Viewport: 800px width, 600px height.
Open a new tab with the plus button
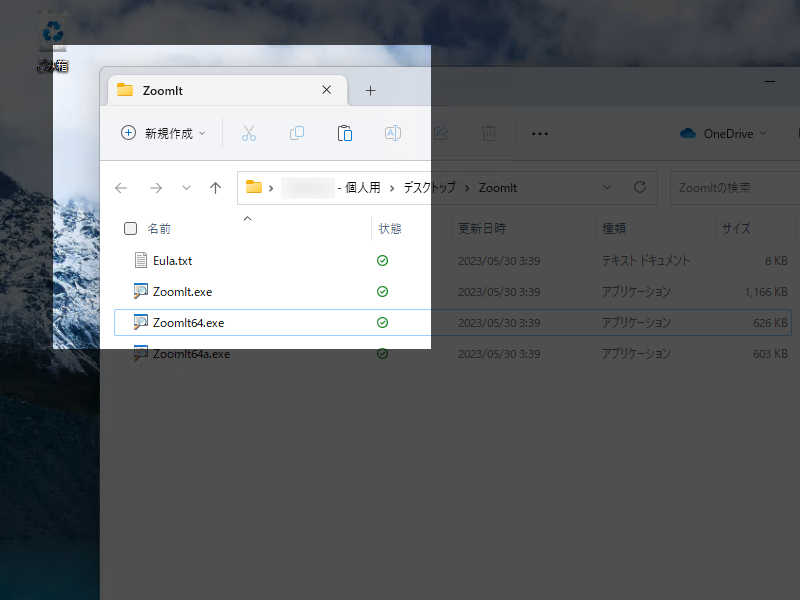370,89
